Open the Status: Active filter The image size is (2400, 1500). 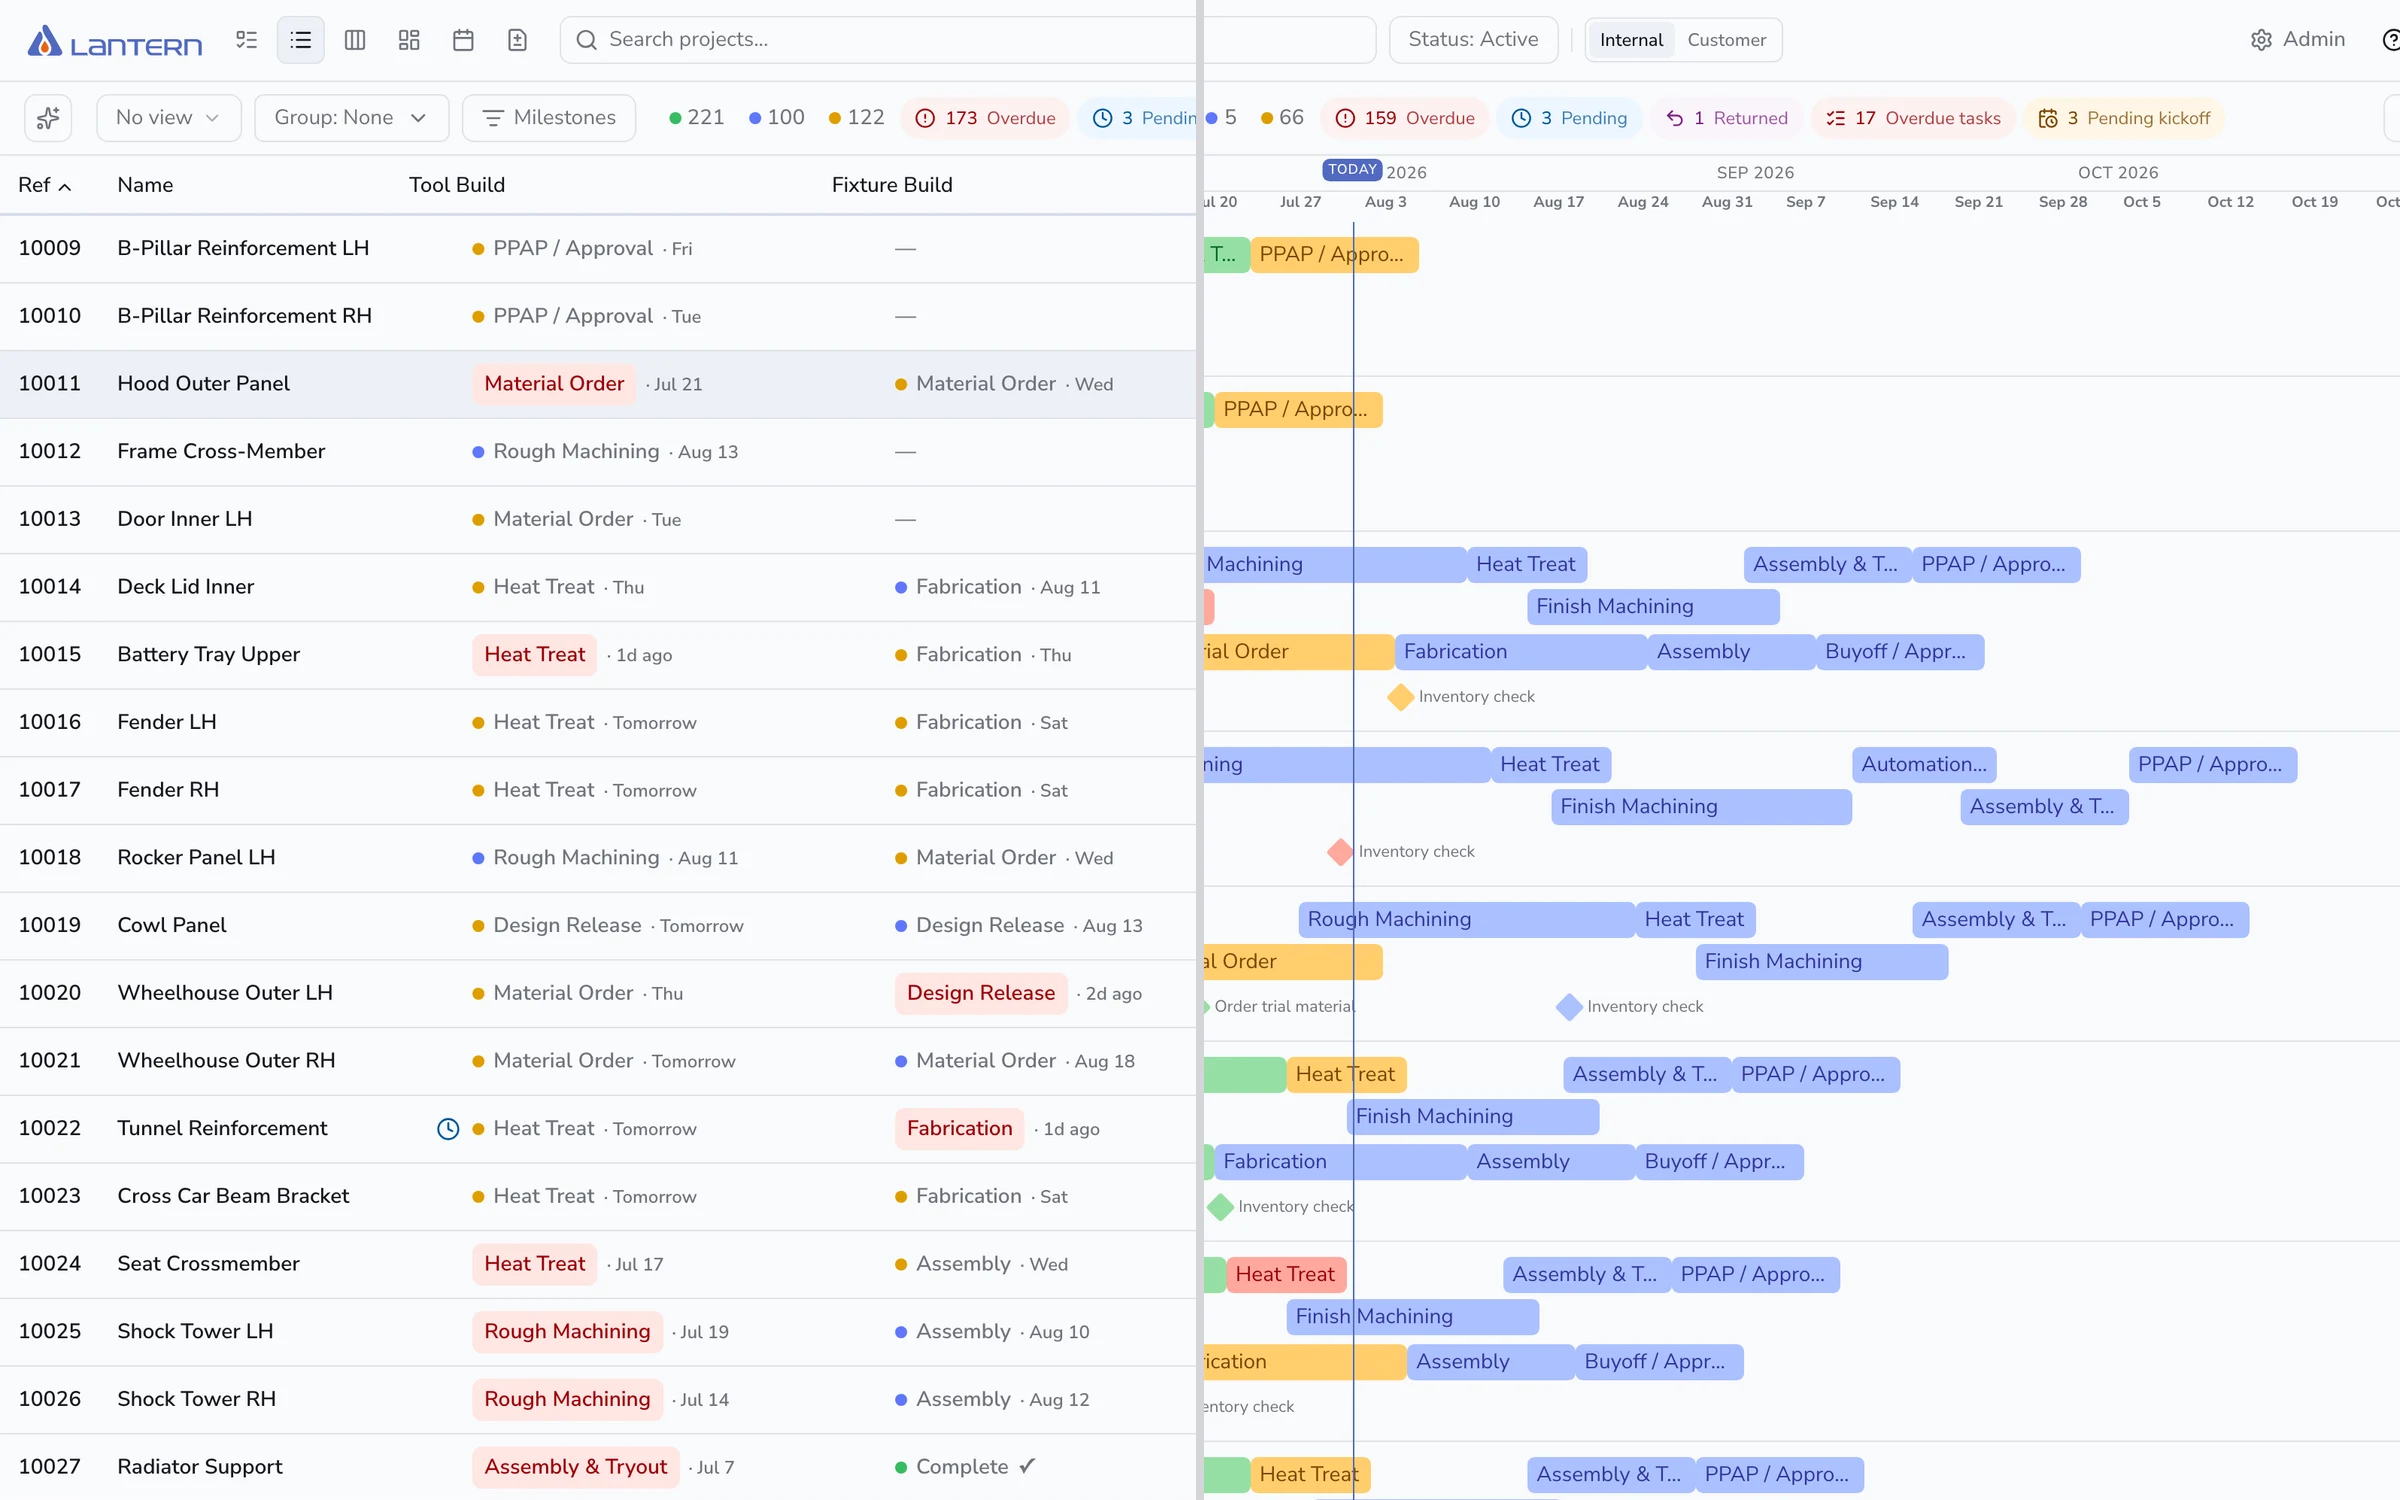point(1473,40)
